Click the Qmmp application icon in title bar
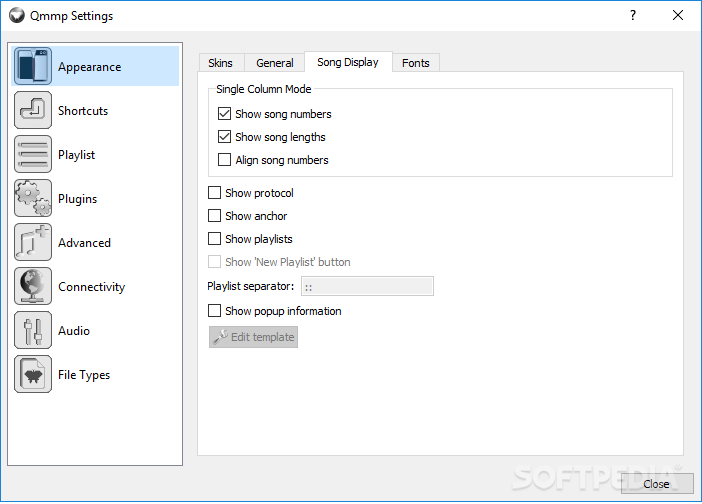This screenshot has height=504, width=702. [17, 15]
